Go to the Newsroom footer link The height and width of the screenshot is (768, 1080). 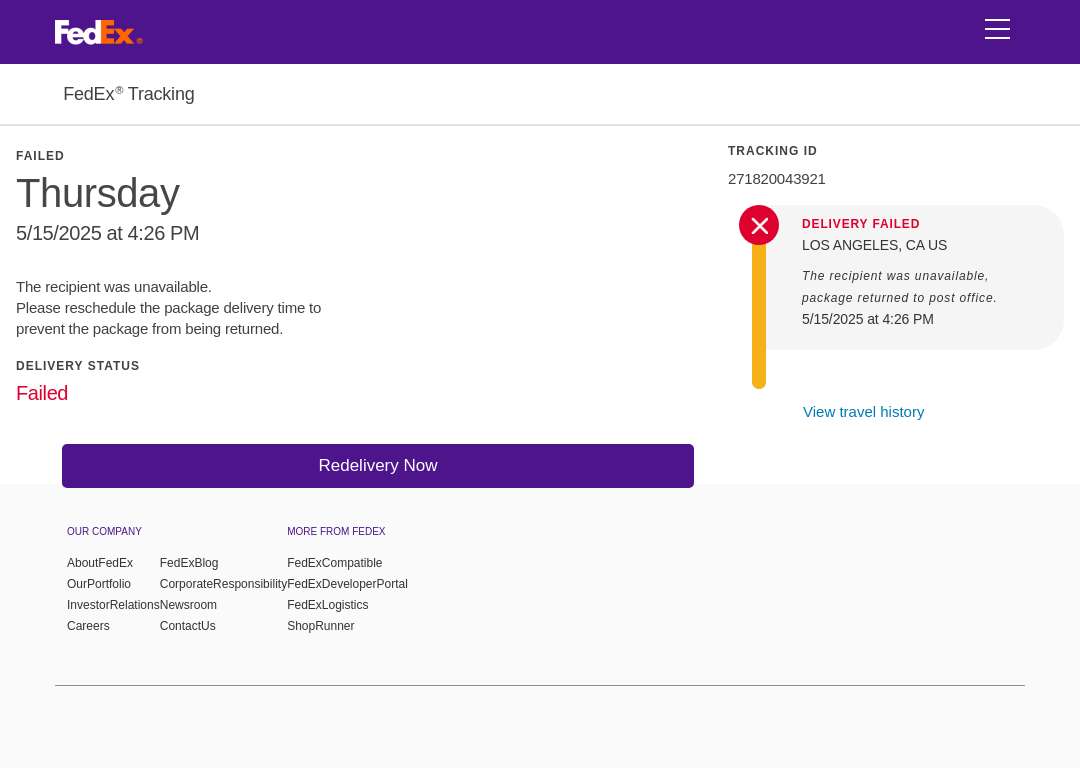pos(188,605)
